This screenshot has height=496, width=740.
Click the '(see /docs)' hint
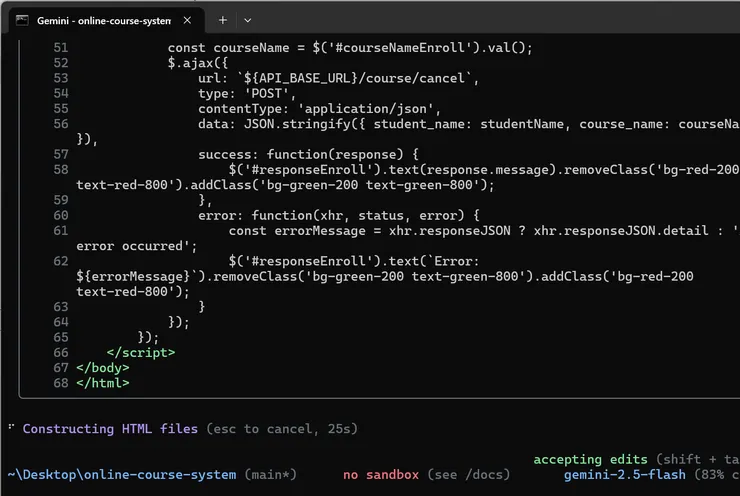(x=469, y=474)
